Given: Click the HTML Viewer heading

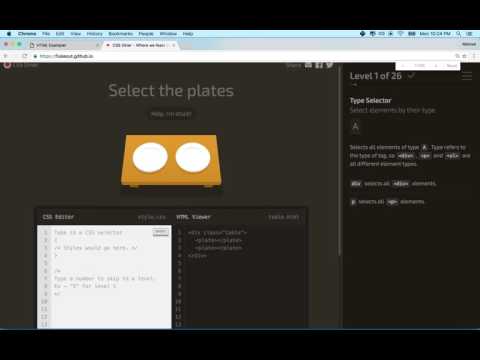Looking at the screenshot, I should [193, 217].
